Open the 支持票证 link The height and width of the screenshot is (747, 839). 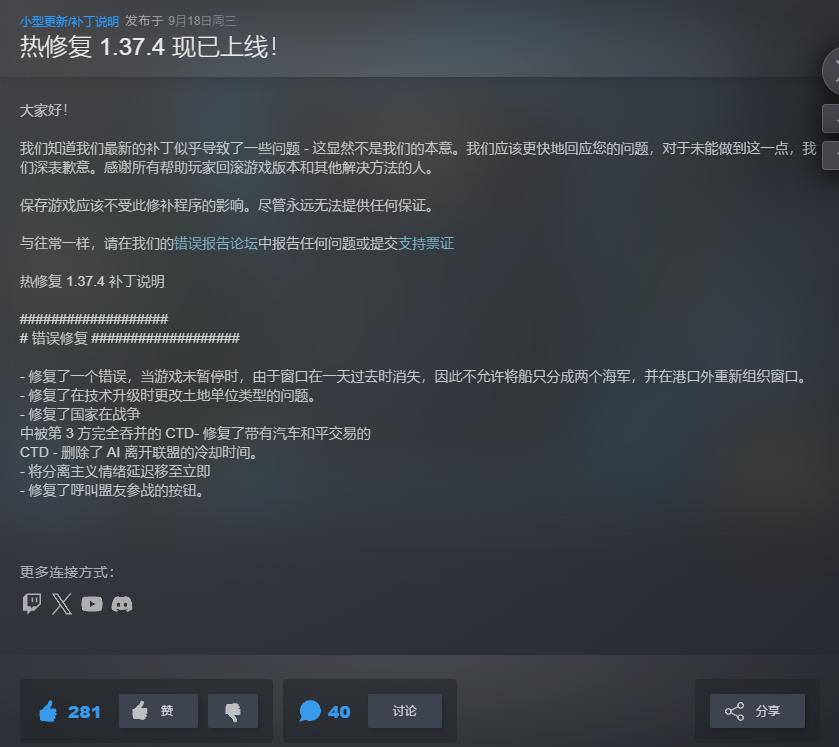(426, 243)
